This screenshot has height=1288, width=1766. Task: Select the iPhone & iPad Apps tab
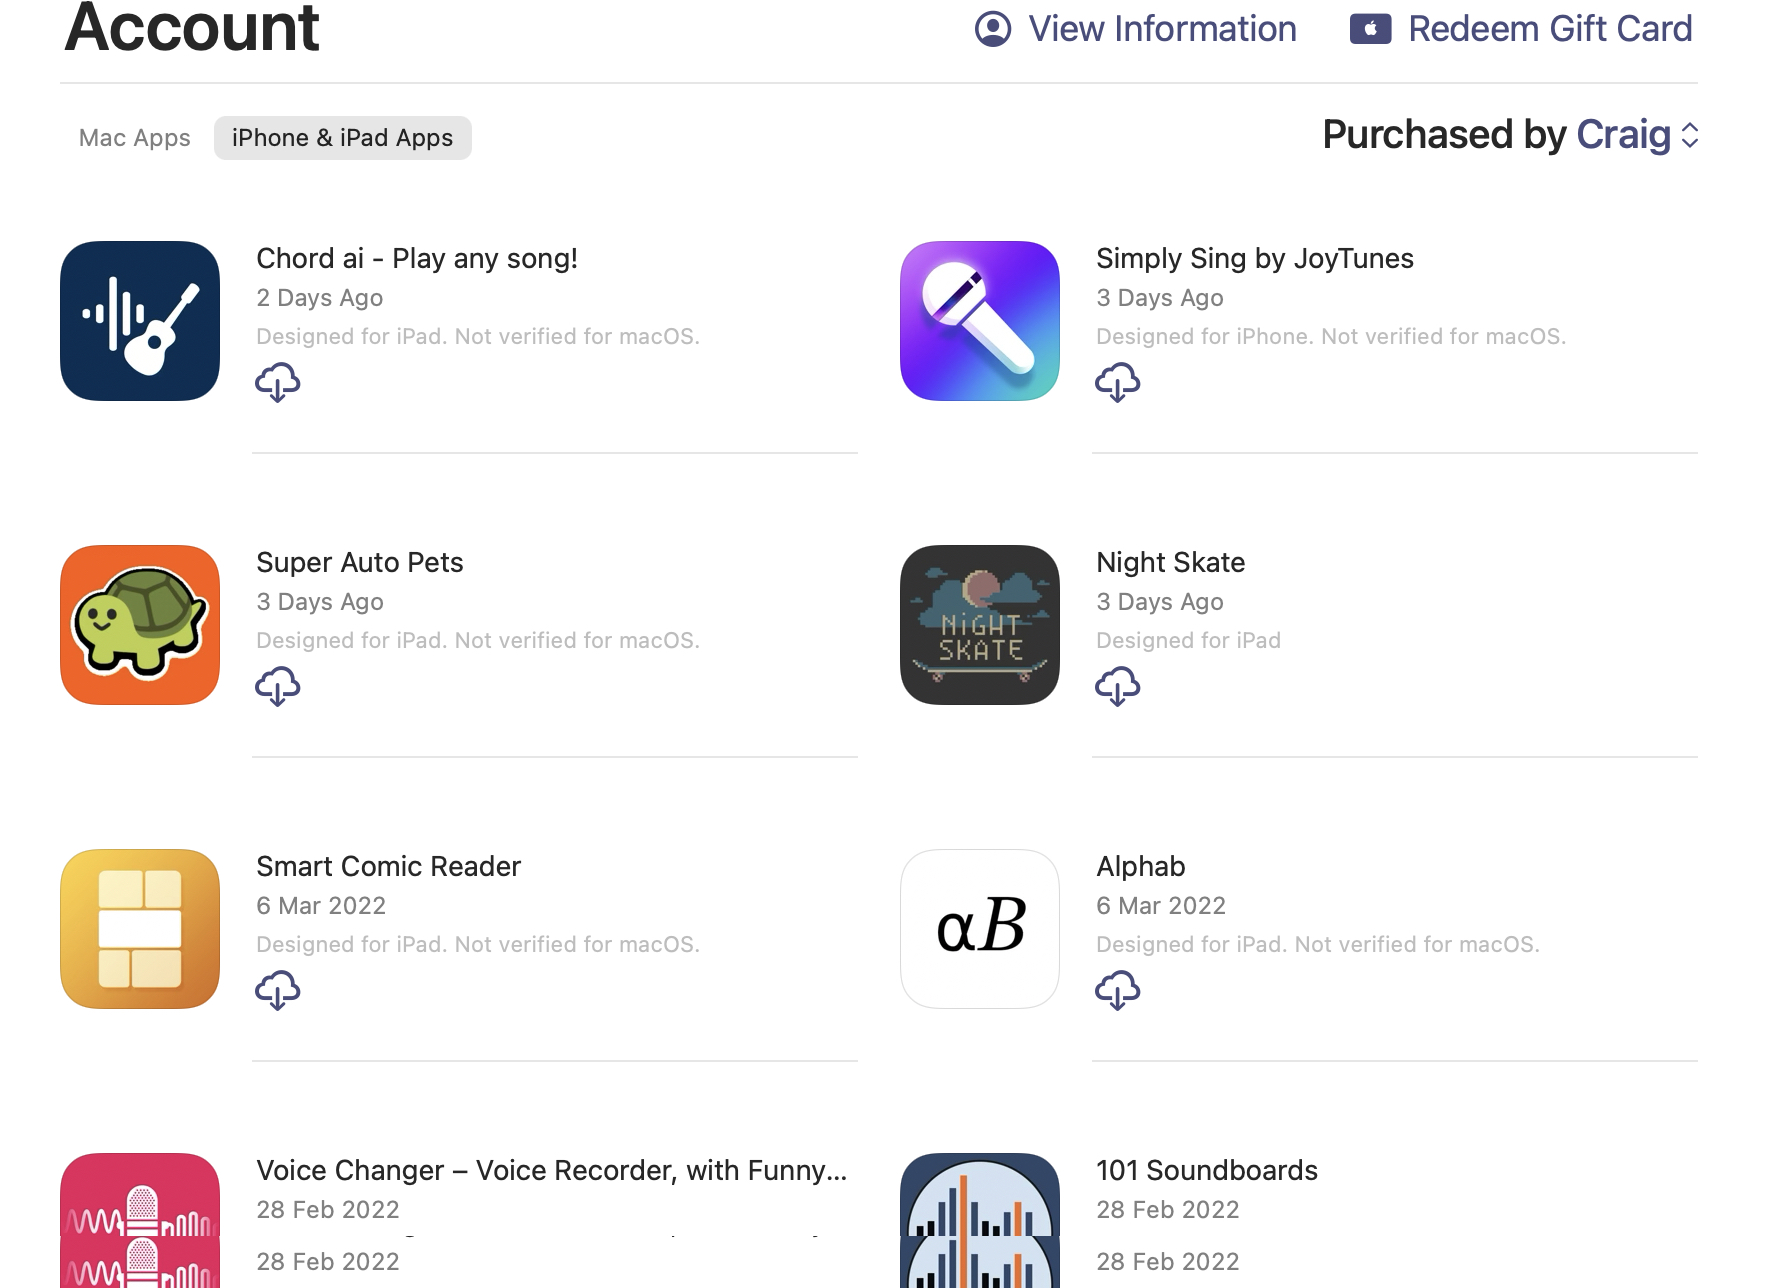(343, 138)
